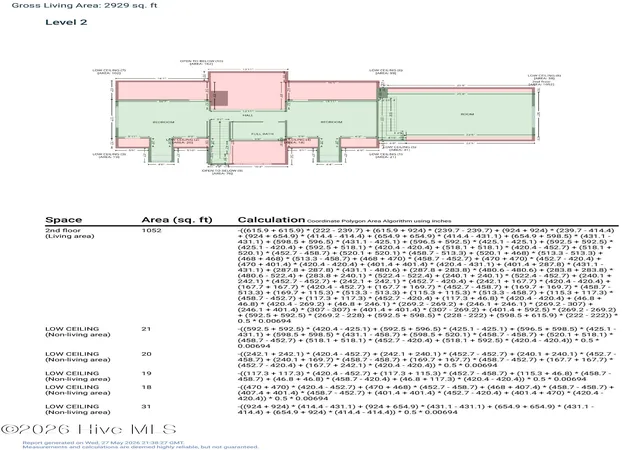Click the staircase symbol beside the hall
The width and height of the screenshot is (640, 450).
(x=219, y=141)
